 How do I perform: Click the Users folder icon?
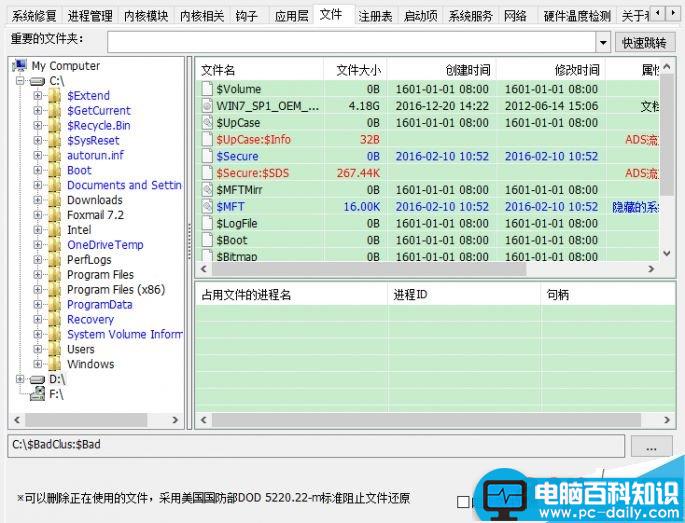click(x=54, y=349)
